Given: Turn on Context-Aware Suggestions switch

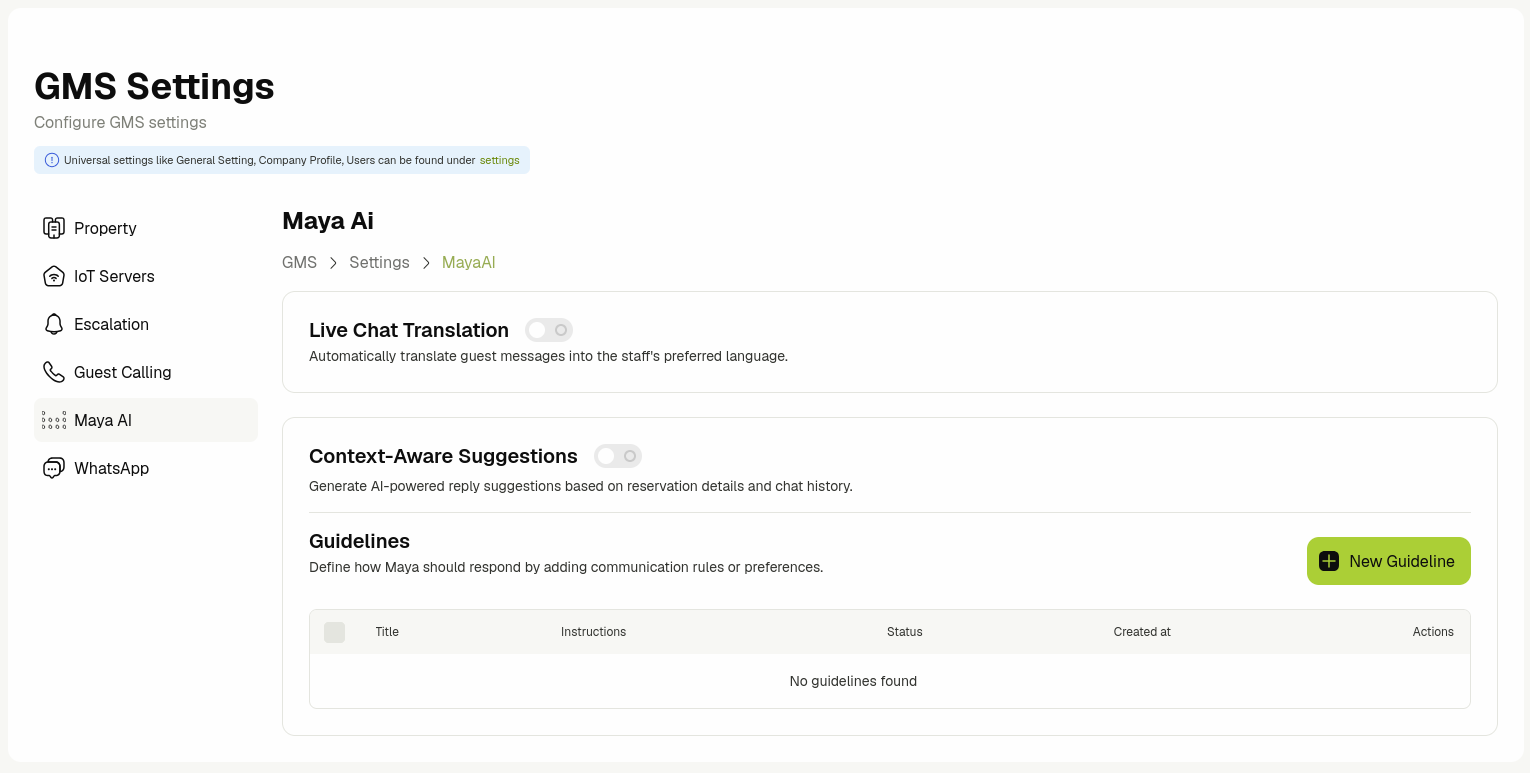Looking at the screenshot, I should click(618, 456).
